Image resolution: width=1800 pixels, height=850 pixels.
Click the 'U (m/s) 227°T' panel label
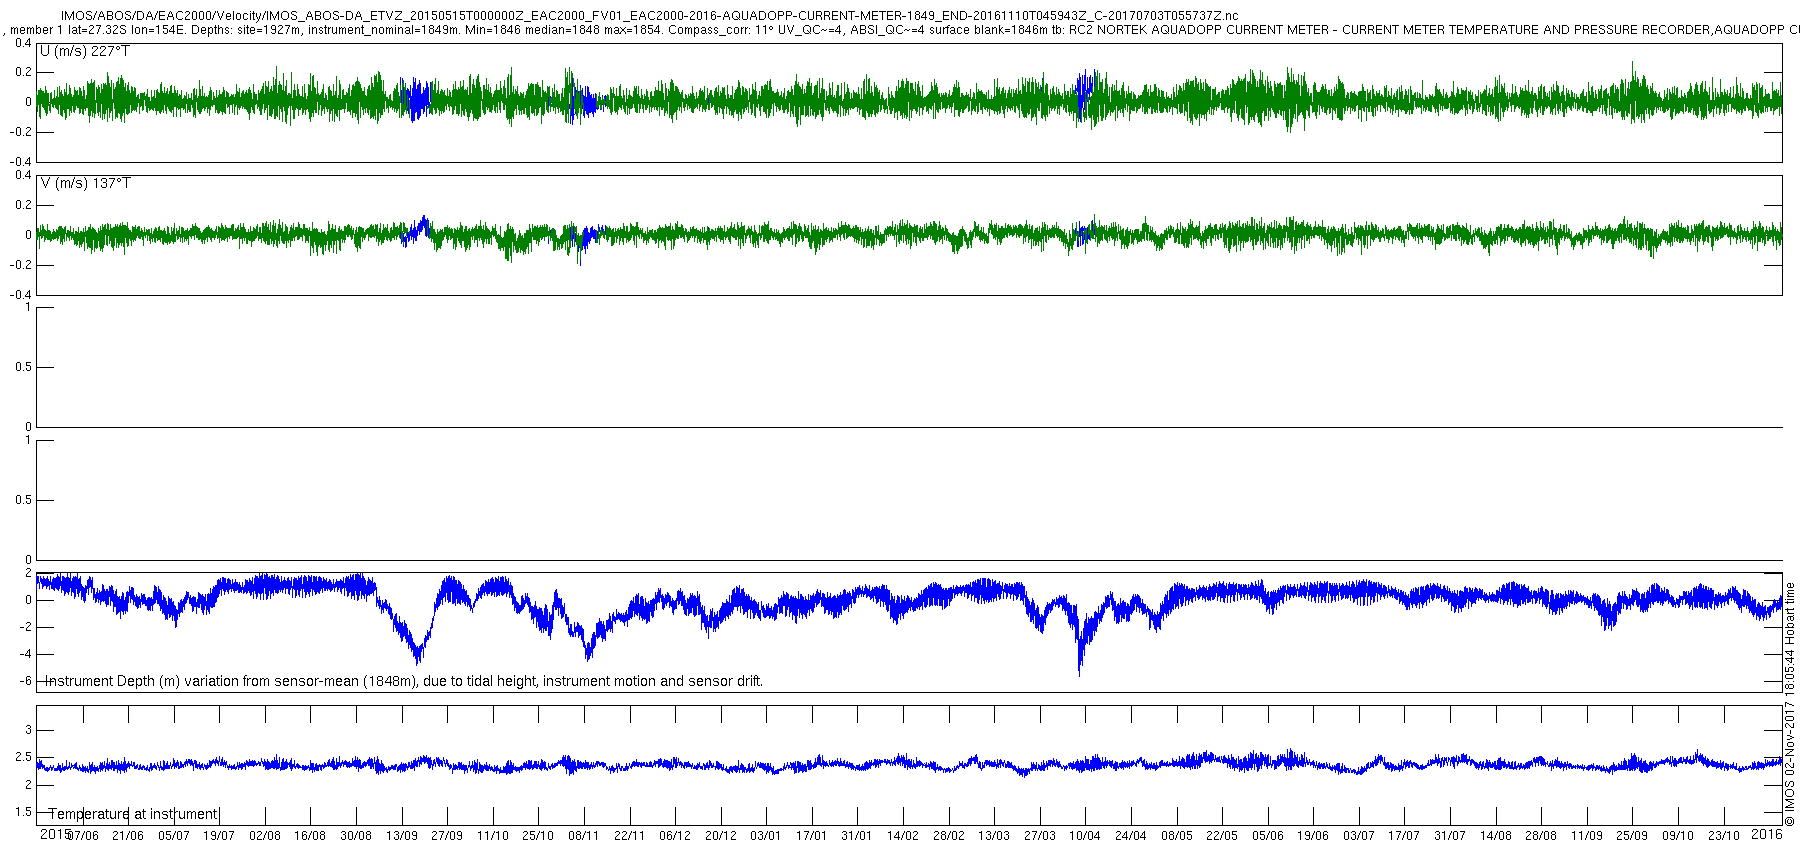pyautogui.click(x=85, y=51)
